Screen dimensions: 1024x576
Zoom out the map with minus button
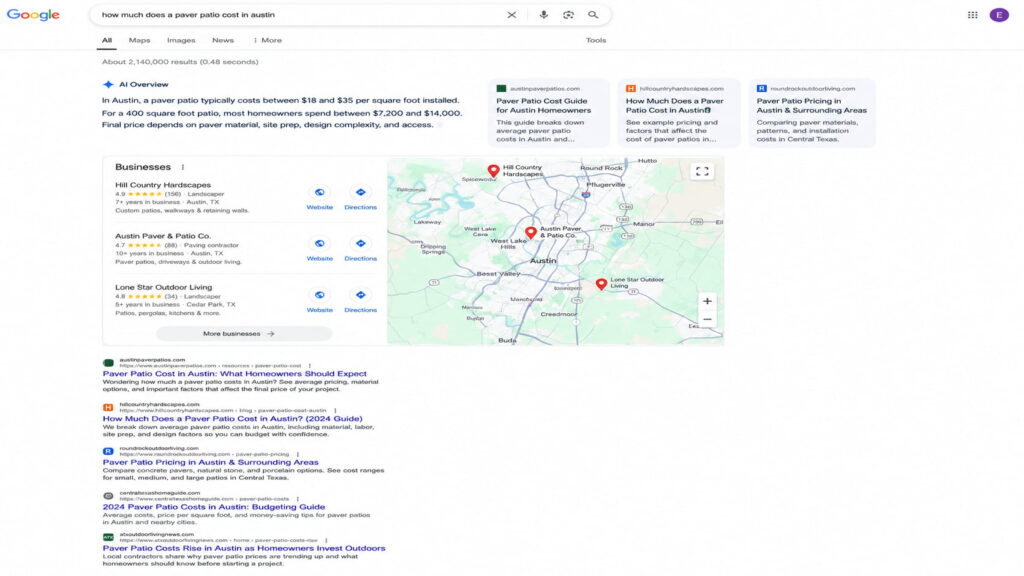pyautogui.click(x=707, y=319)
